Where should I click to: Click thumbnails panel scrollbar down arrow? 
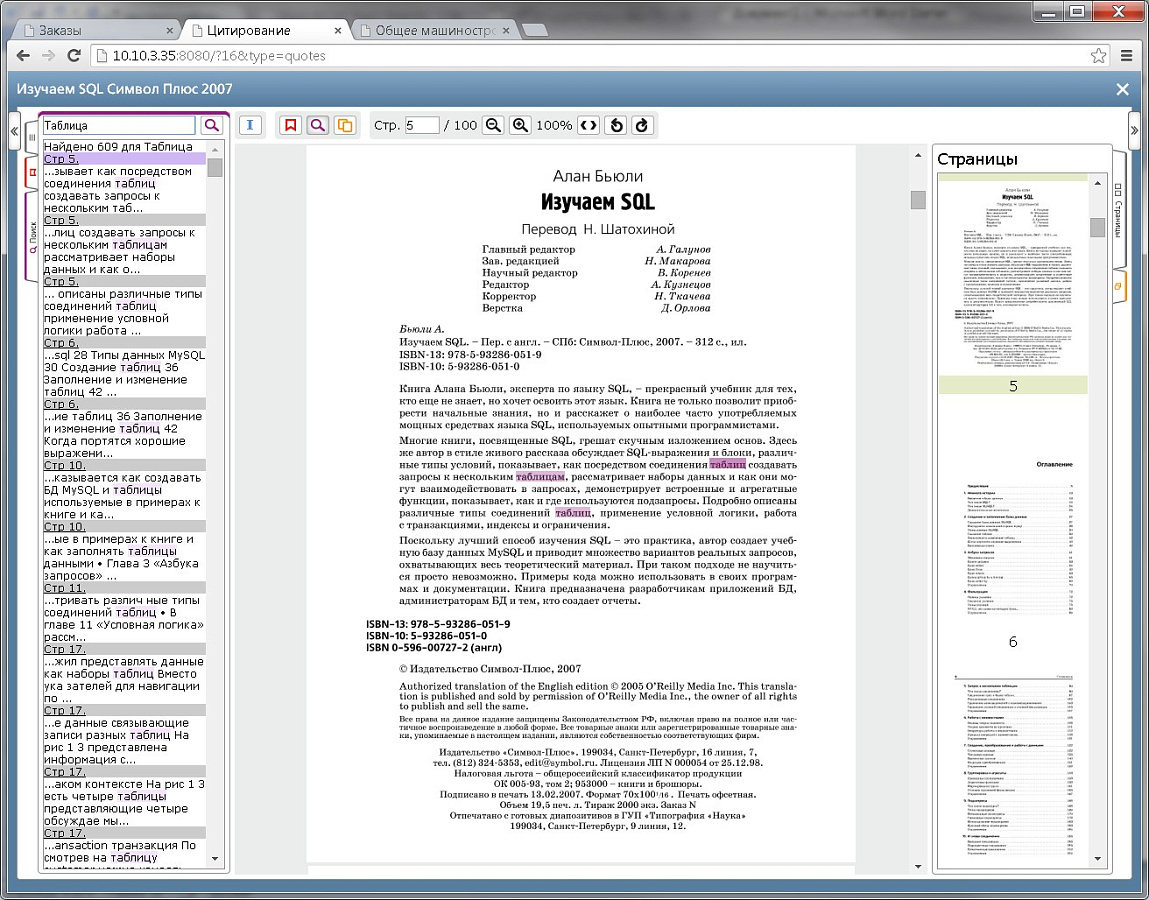(x=1098, y=858)
